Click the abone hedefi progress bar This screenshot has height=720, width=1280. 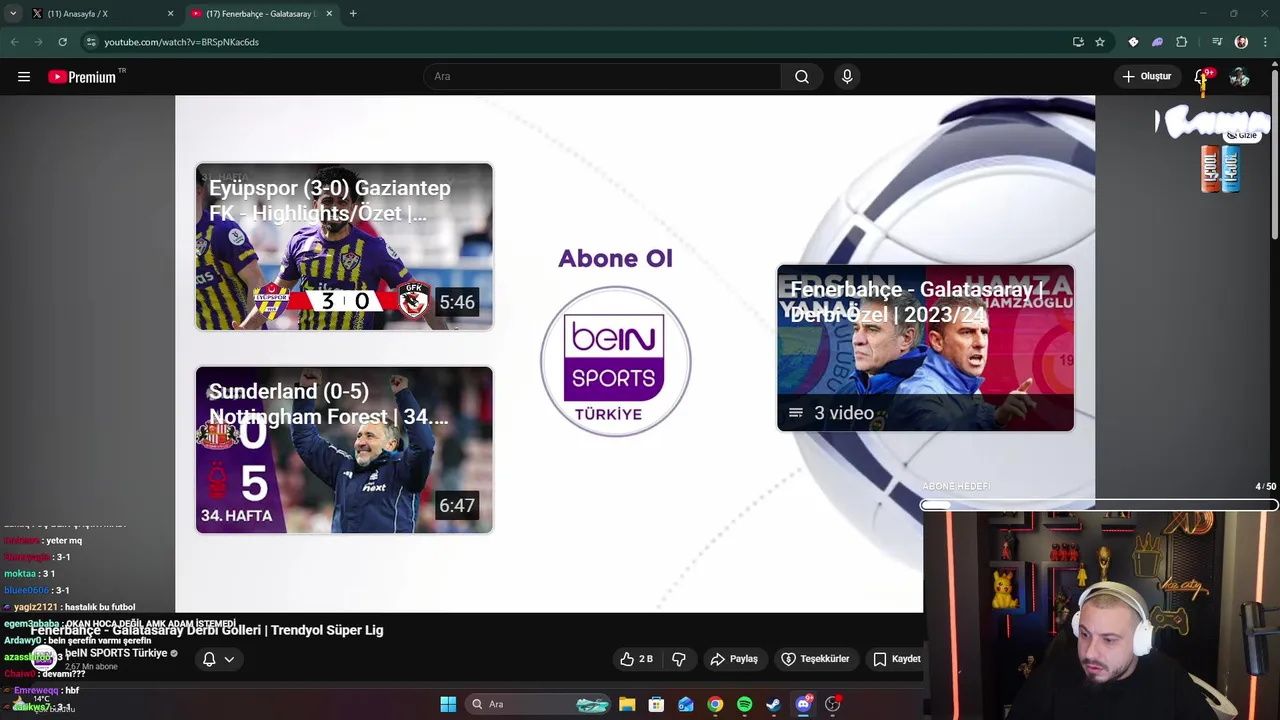pyautogui.click(x=1098, y=506)
